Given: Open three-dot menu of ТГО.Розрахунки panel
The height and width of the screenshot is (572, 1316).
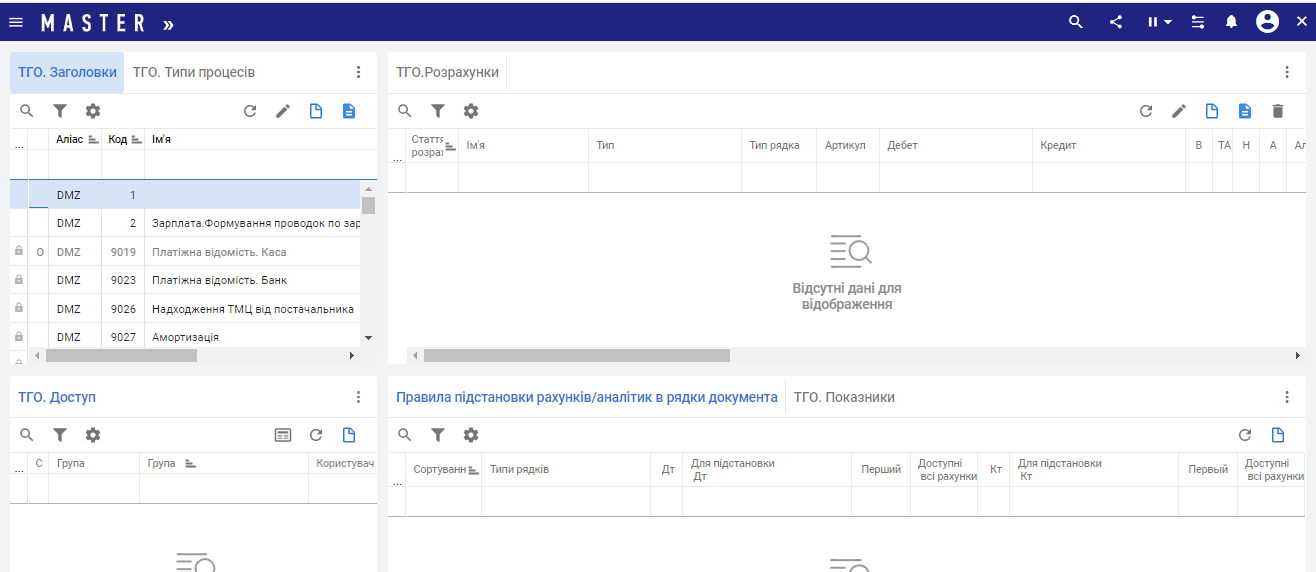Looking at the screenshot, I should pos(1287,72).
